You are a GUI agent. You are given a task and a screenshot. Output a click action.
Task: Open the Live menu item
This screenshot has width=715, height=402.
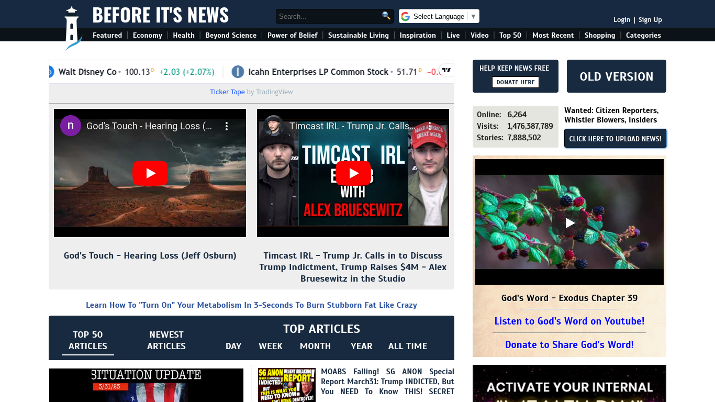coord(453,35)
